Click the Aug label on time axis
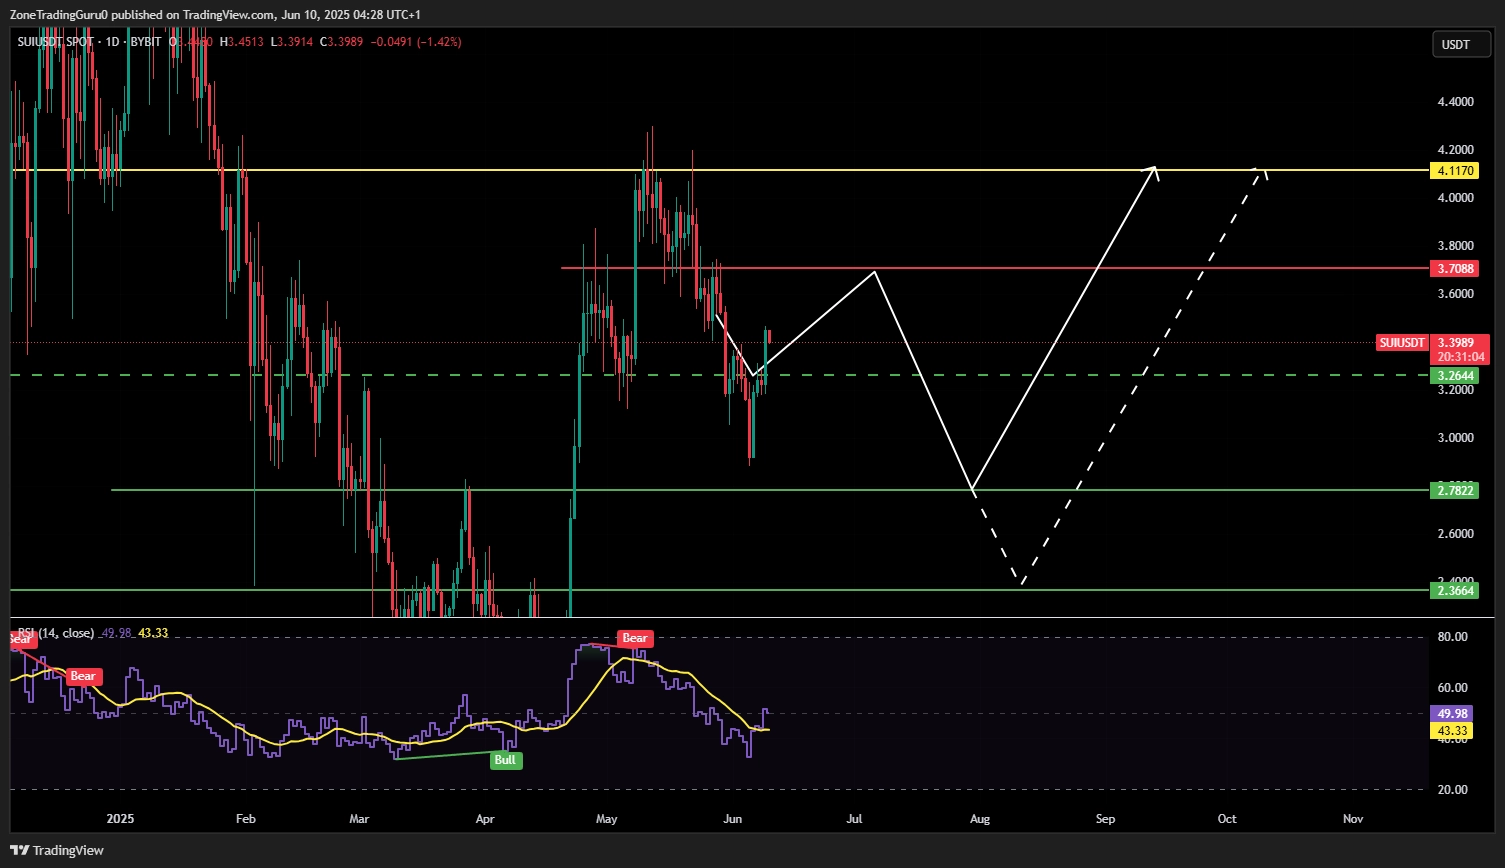1505x868 pixels. [980, 819]
